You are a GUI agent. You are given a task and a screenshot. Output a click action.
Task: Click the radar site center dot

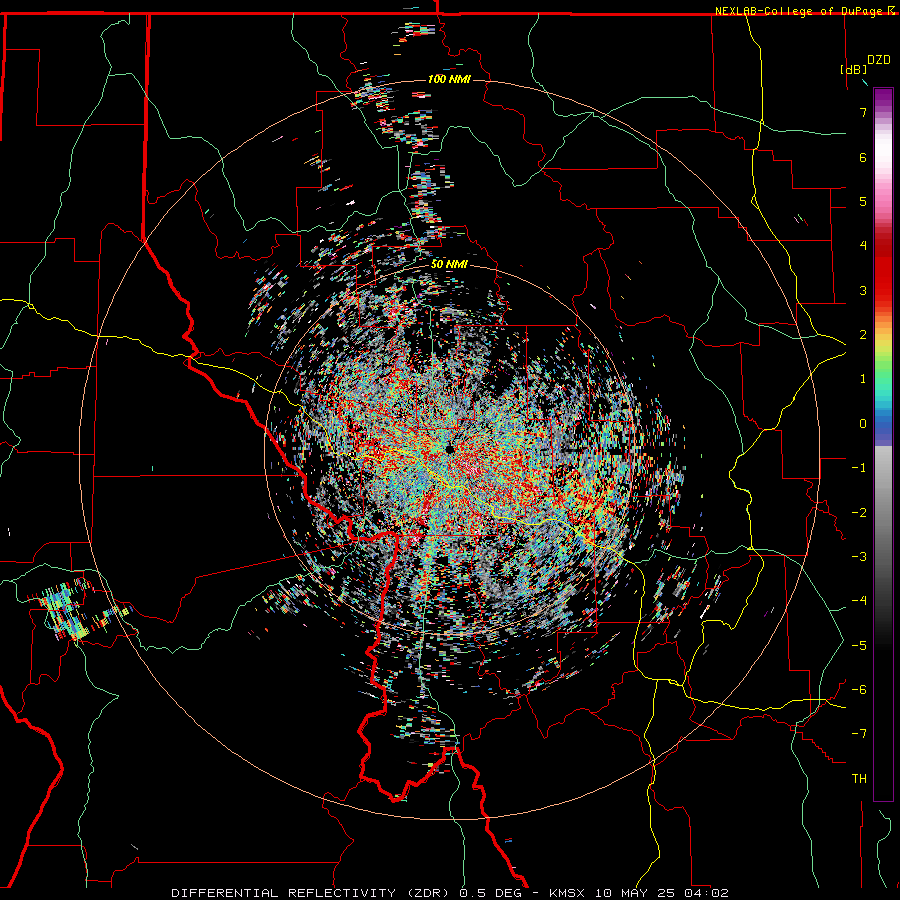coord(450,449)
